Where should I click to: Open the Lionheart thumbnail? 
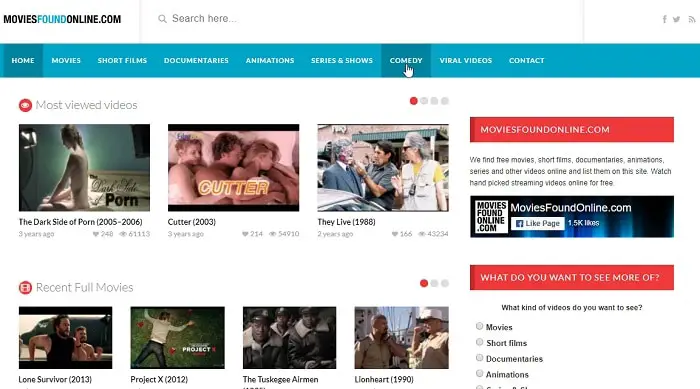pos(401,338)
